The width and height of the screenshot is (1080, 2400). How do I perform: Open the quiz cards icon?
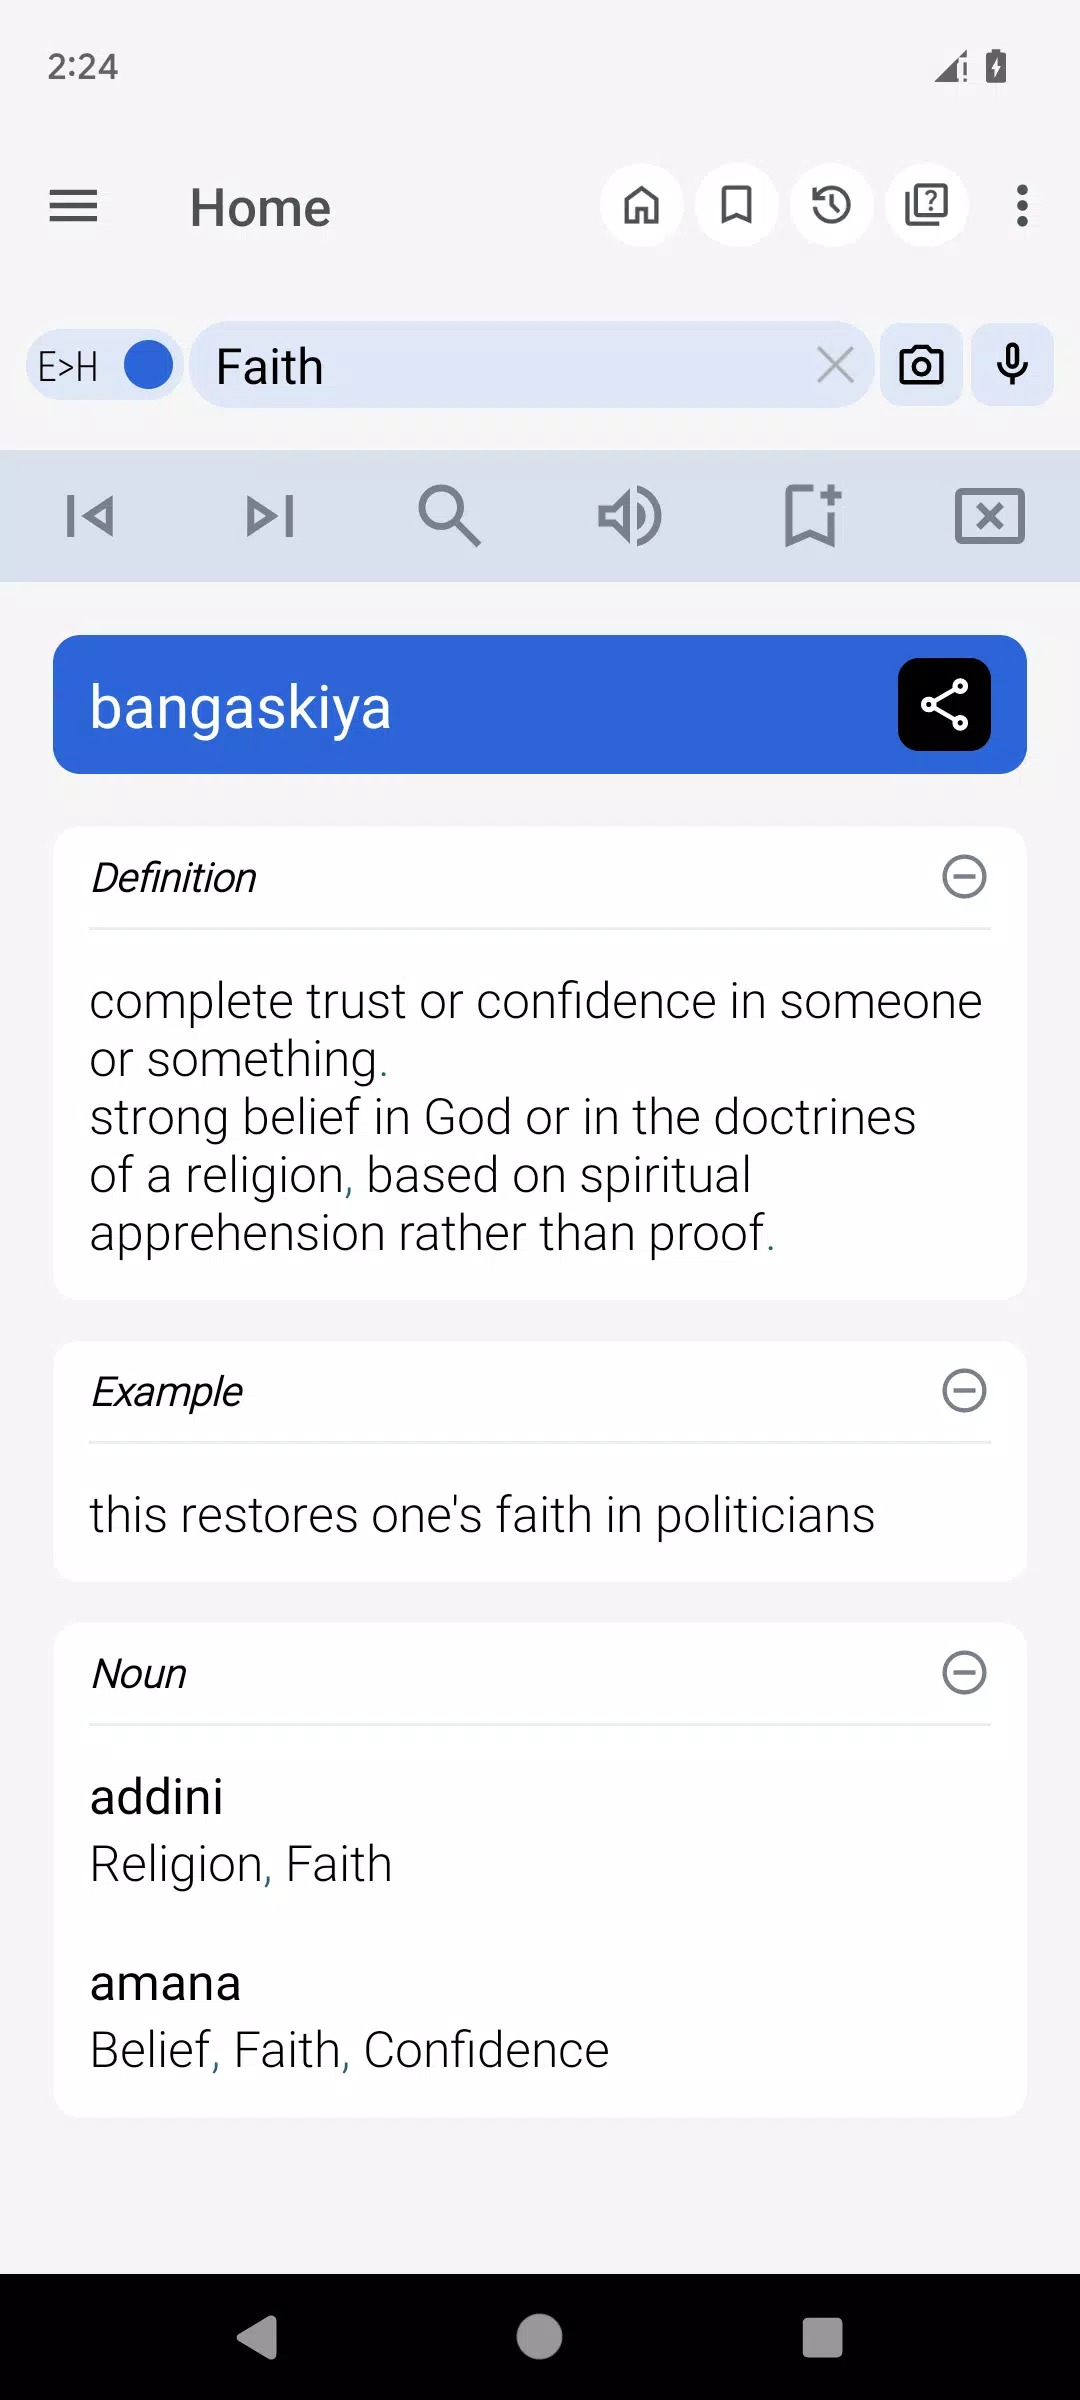pyautogui.click(x=926, y=206)
